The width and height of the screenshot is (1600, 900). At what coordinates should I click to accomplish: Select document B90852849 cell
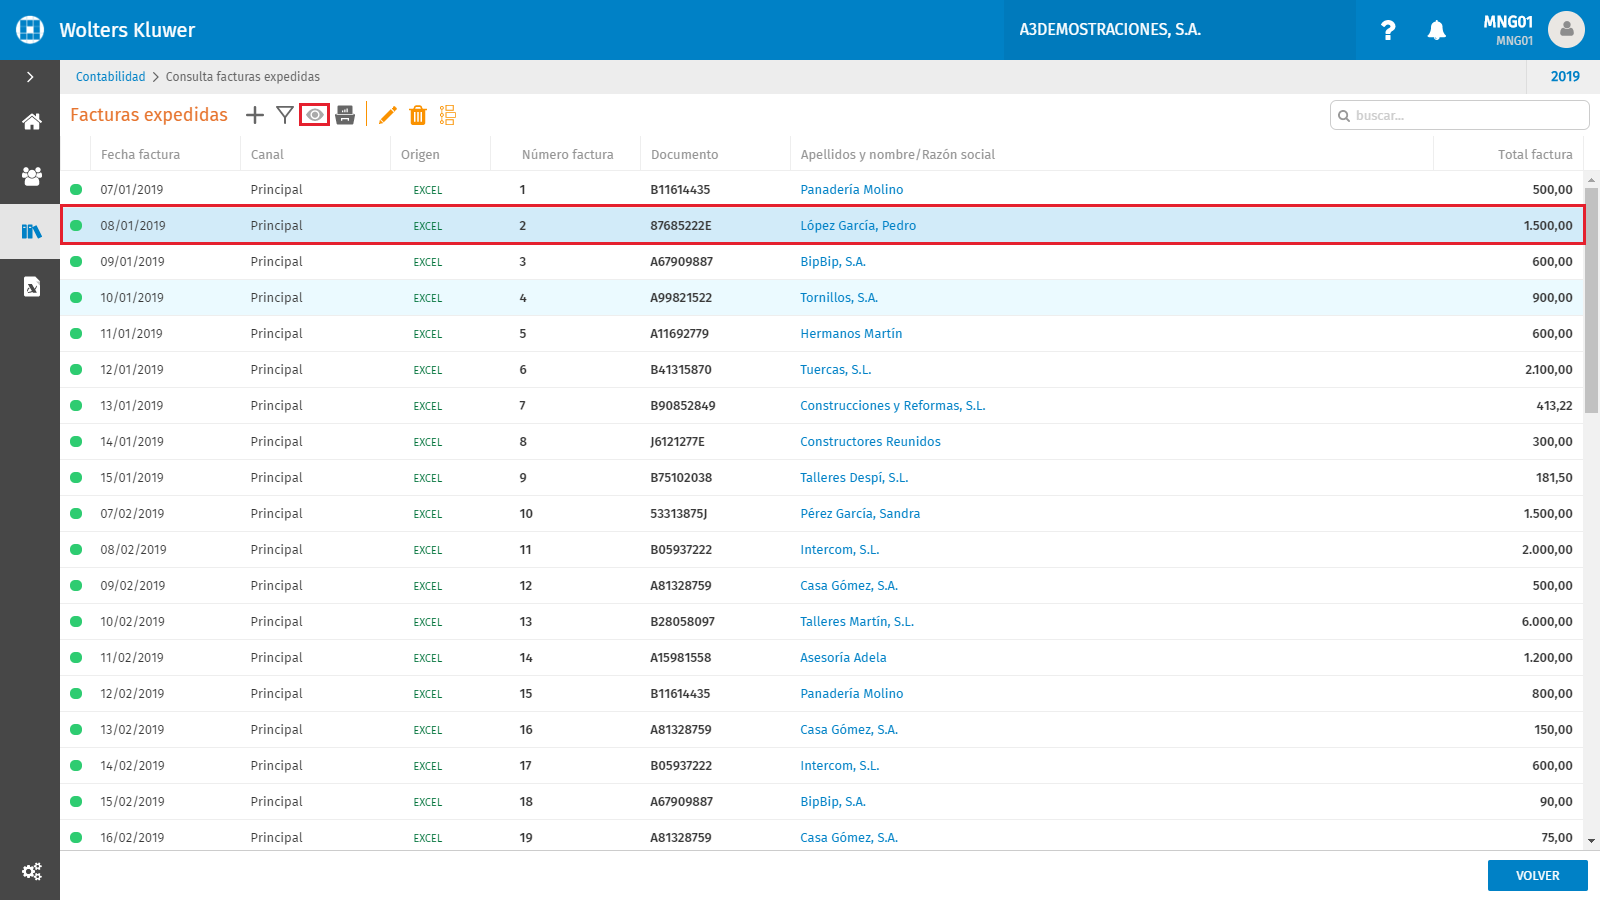[x=683, y=405]
